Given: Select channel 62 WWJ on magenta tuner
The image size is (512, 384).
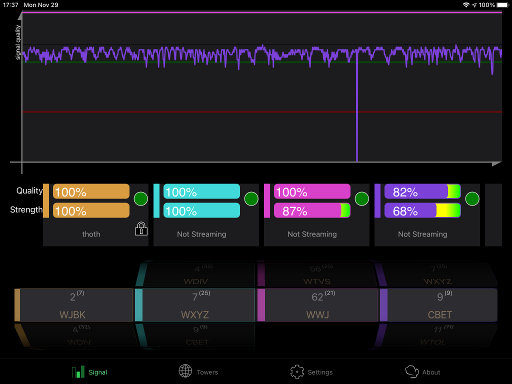Looking at the screenshot, I should [x=317, y=305].
